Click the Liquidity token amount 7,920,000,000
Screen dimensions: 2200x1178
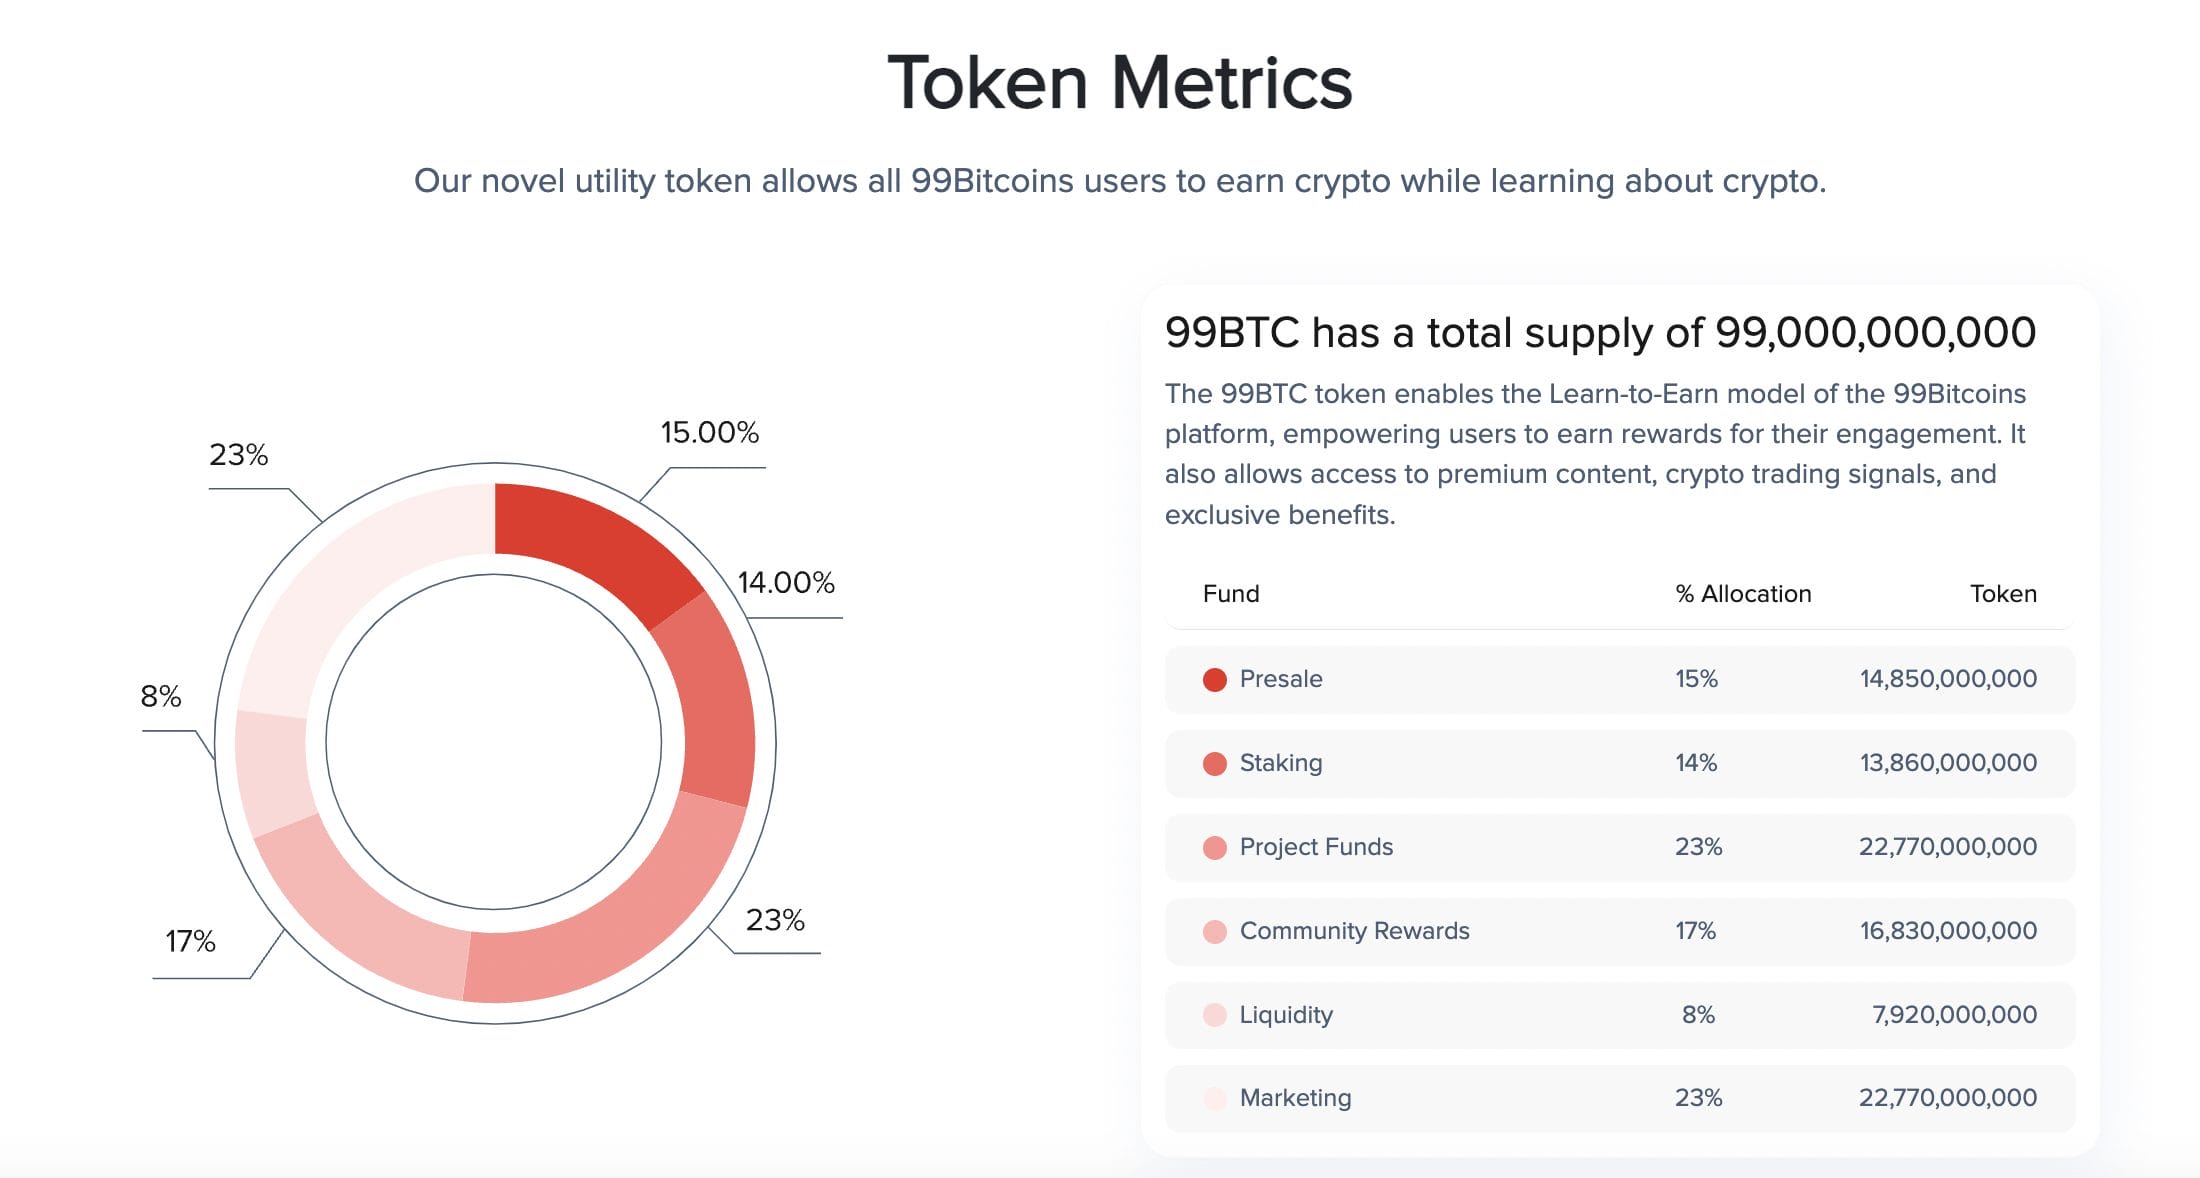point(1954,1015)
